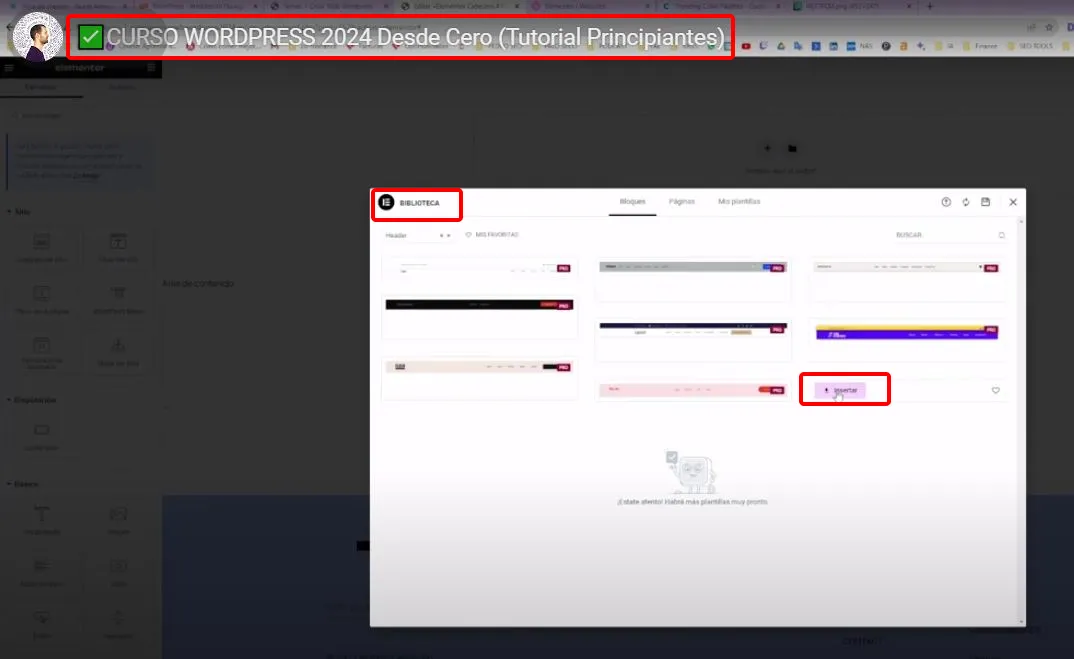The height and width of the screenshot is (659, 1074).
Task: Select the Editor de texto widget
Action: click(42, 572)
